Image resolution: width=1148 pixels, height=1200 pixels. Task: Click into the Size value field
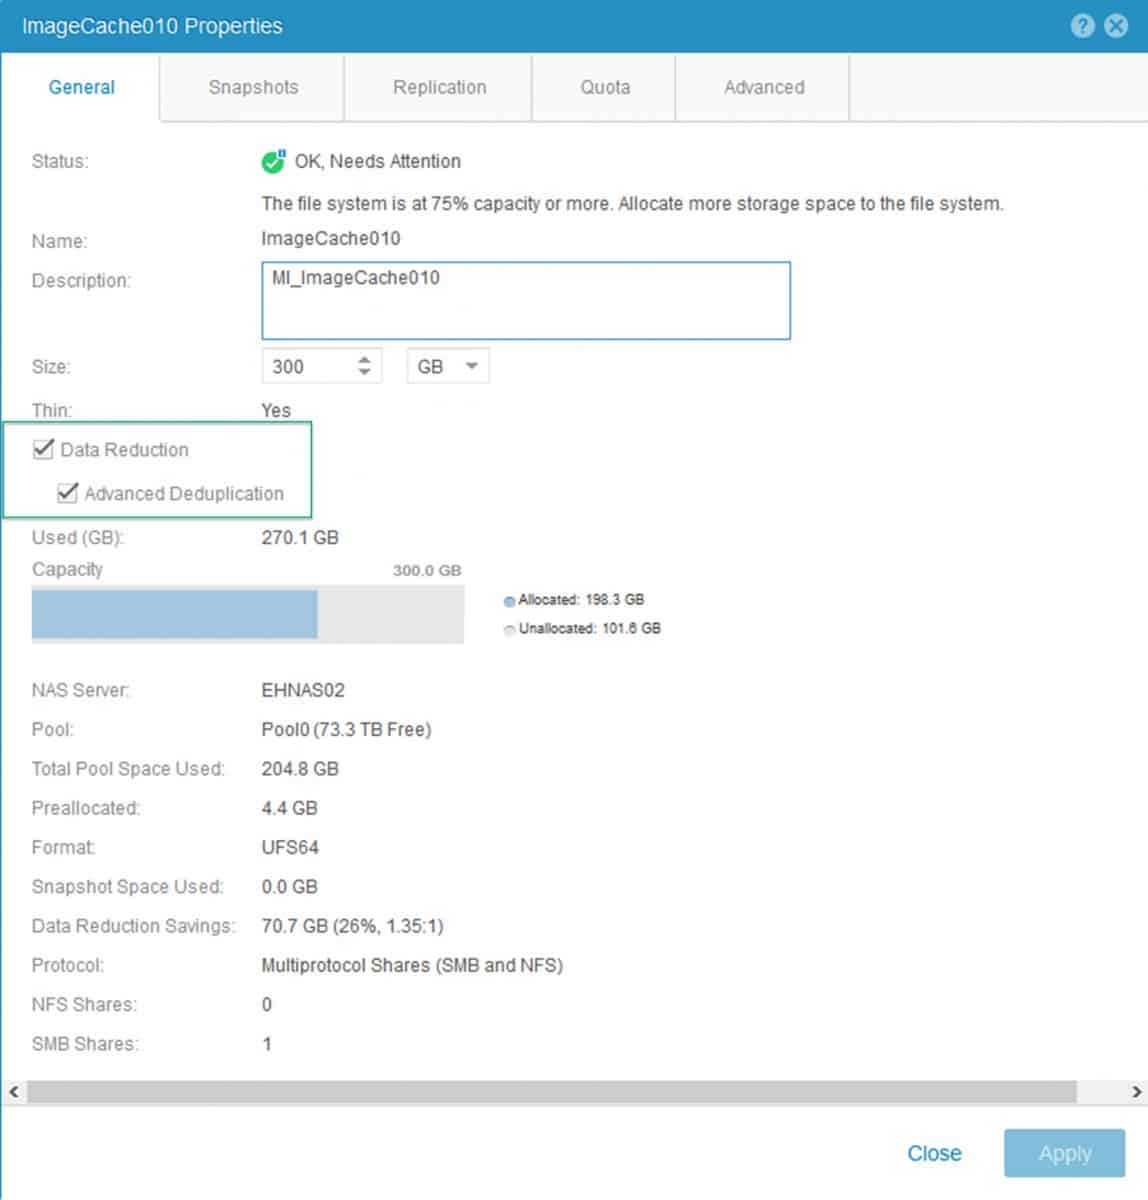tap(308, 367)
